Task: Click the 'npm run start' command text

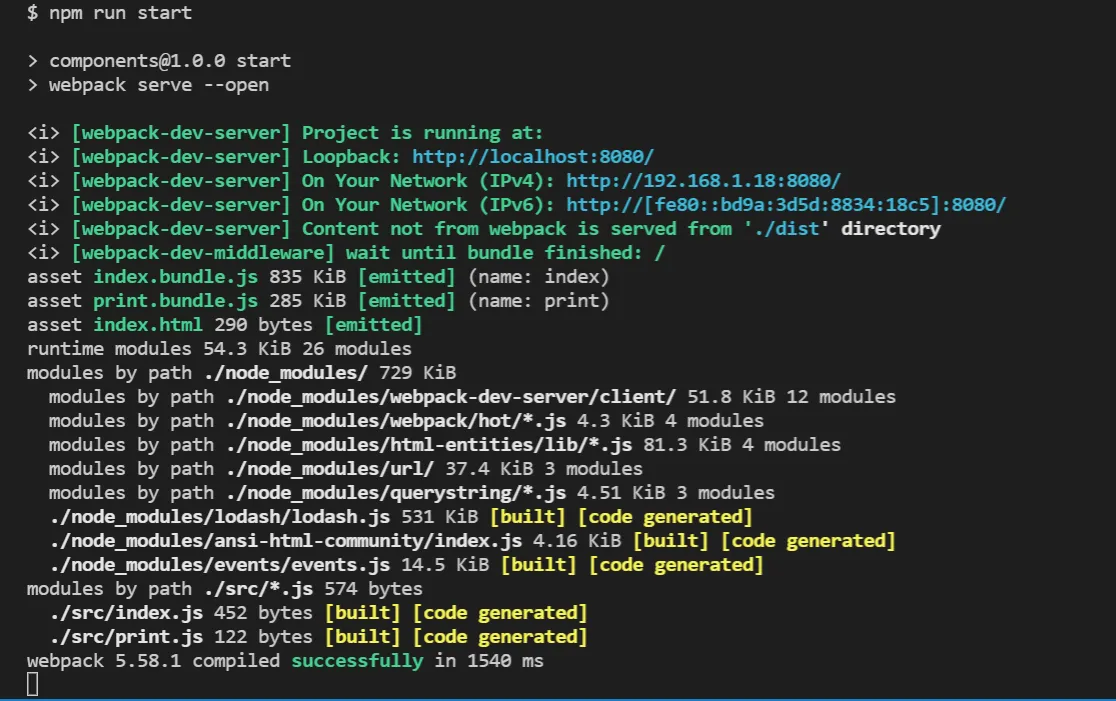Action: [120, 13]
